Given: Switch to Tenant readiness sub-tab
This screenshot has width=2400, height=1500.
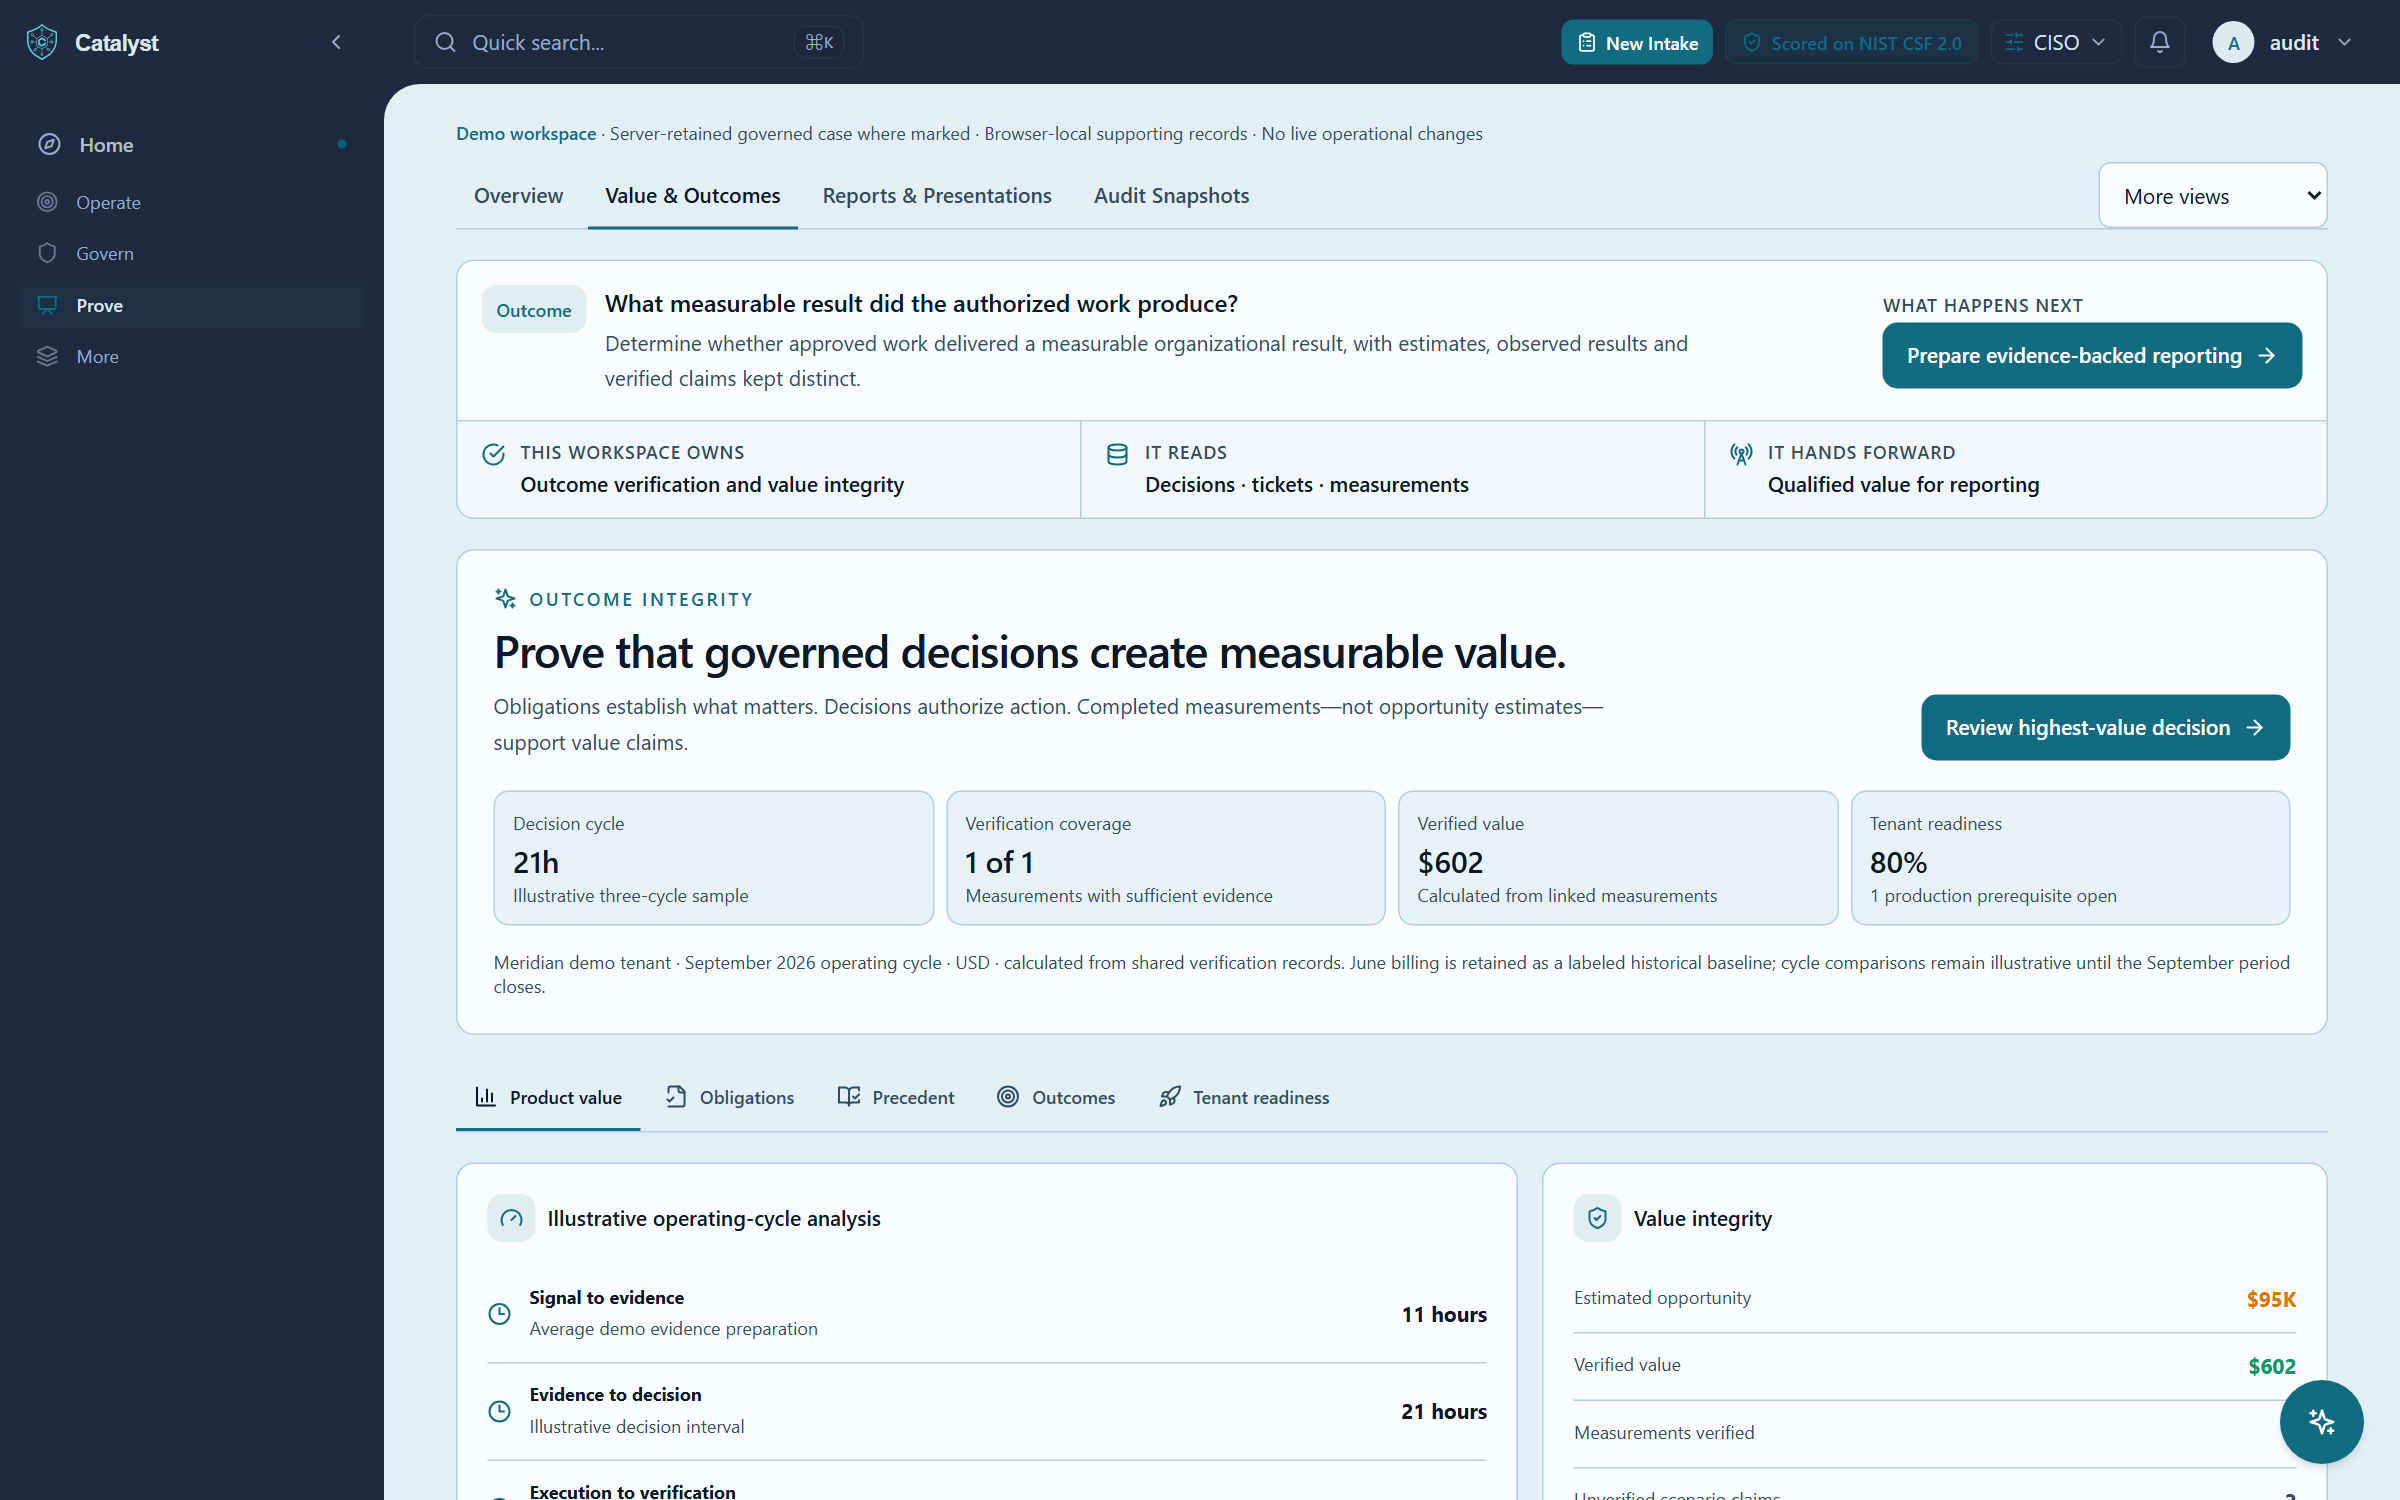Looking at the screenshot, I should click(x=1244, y=1097).
